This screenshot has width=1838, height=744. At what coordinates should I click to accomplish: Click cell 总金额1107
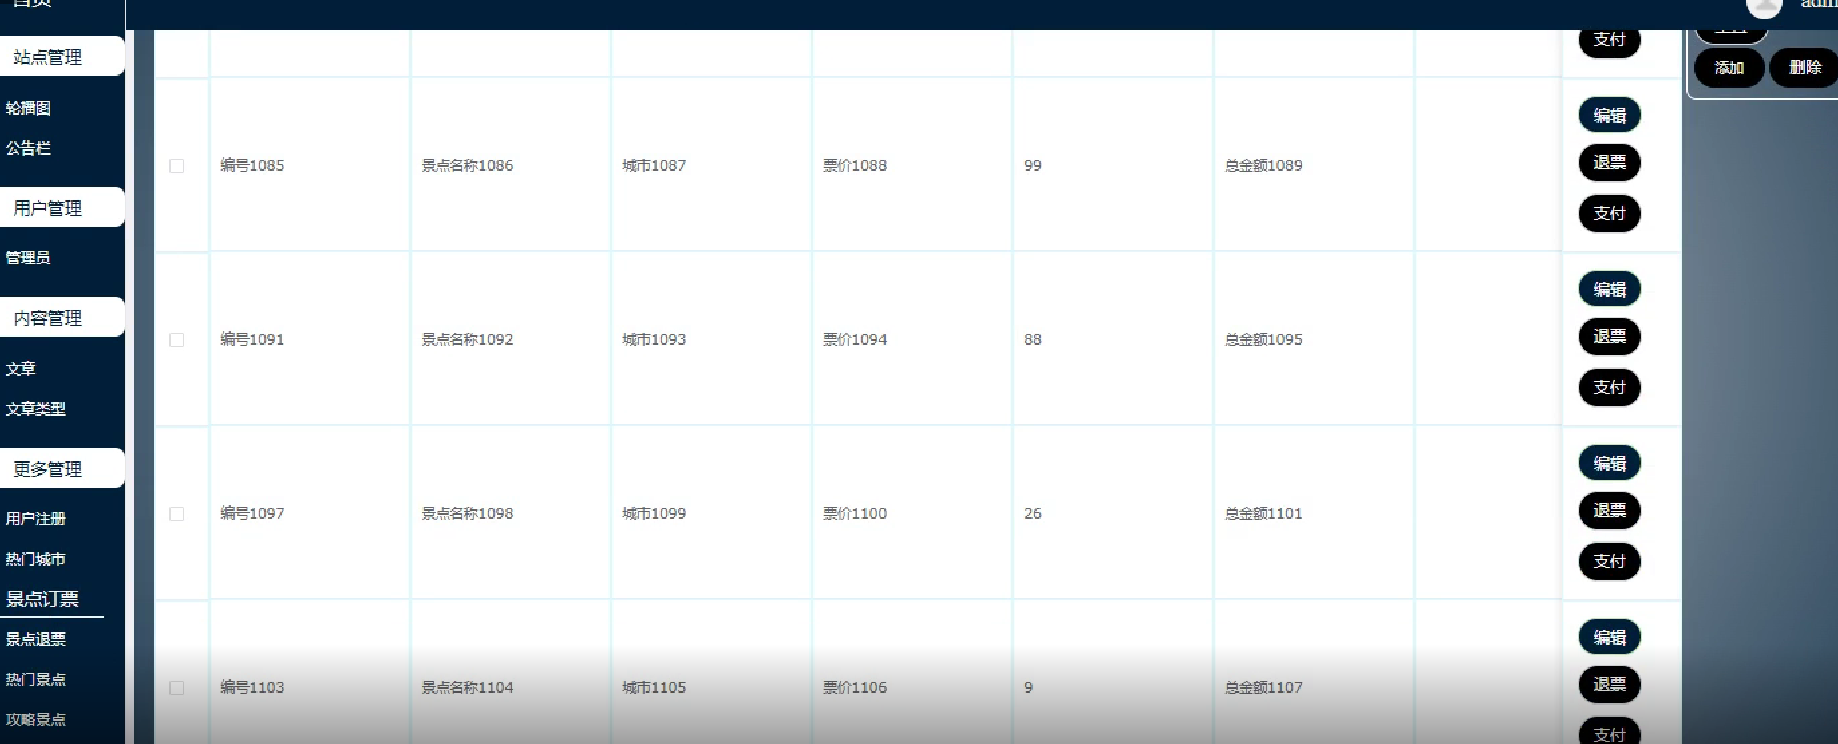[1264, 688]
